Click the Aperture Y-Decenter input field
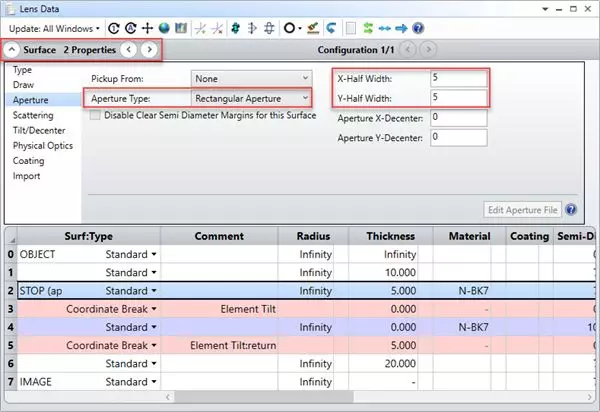This screenshot has height=412, width=600. pos(458,137)
